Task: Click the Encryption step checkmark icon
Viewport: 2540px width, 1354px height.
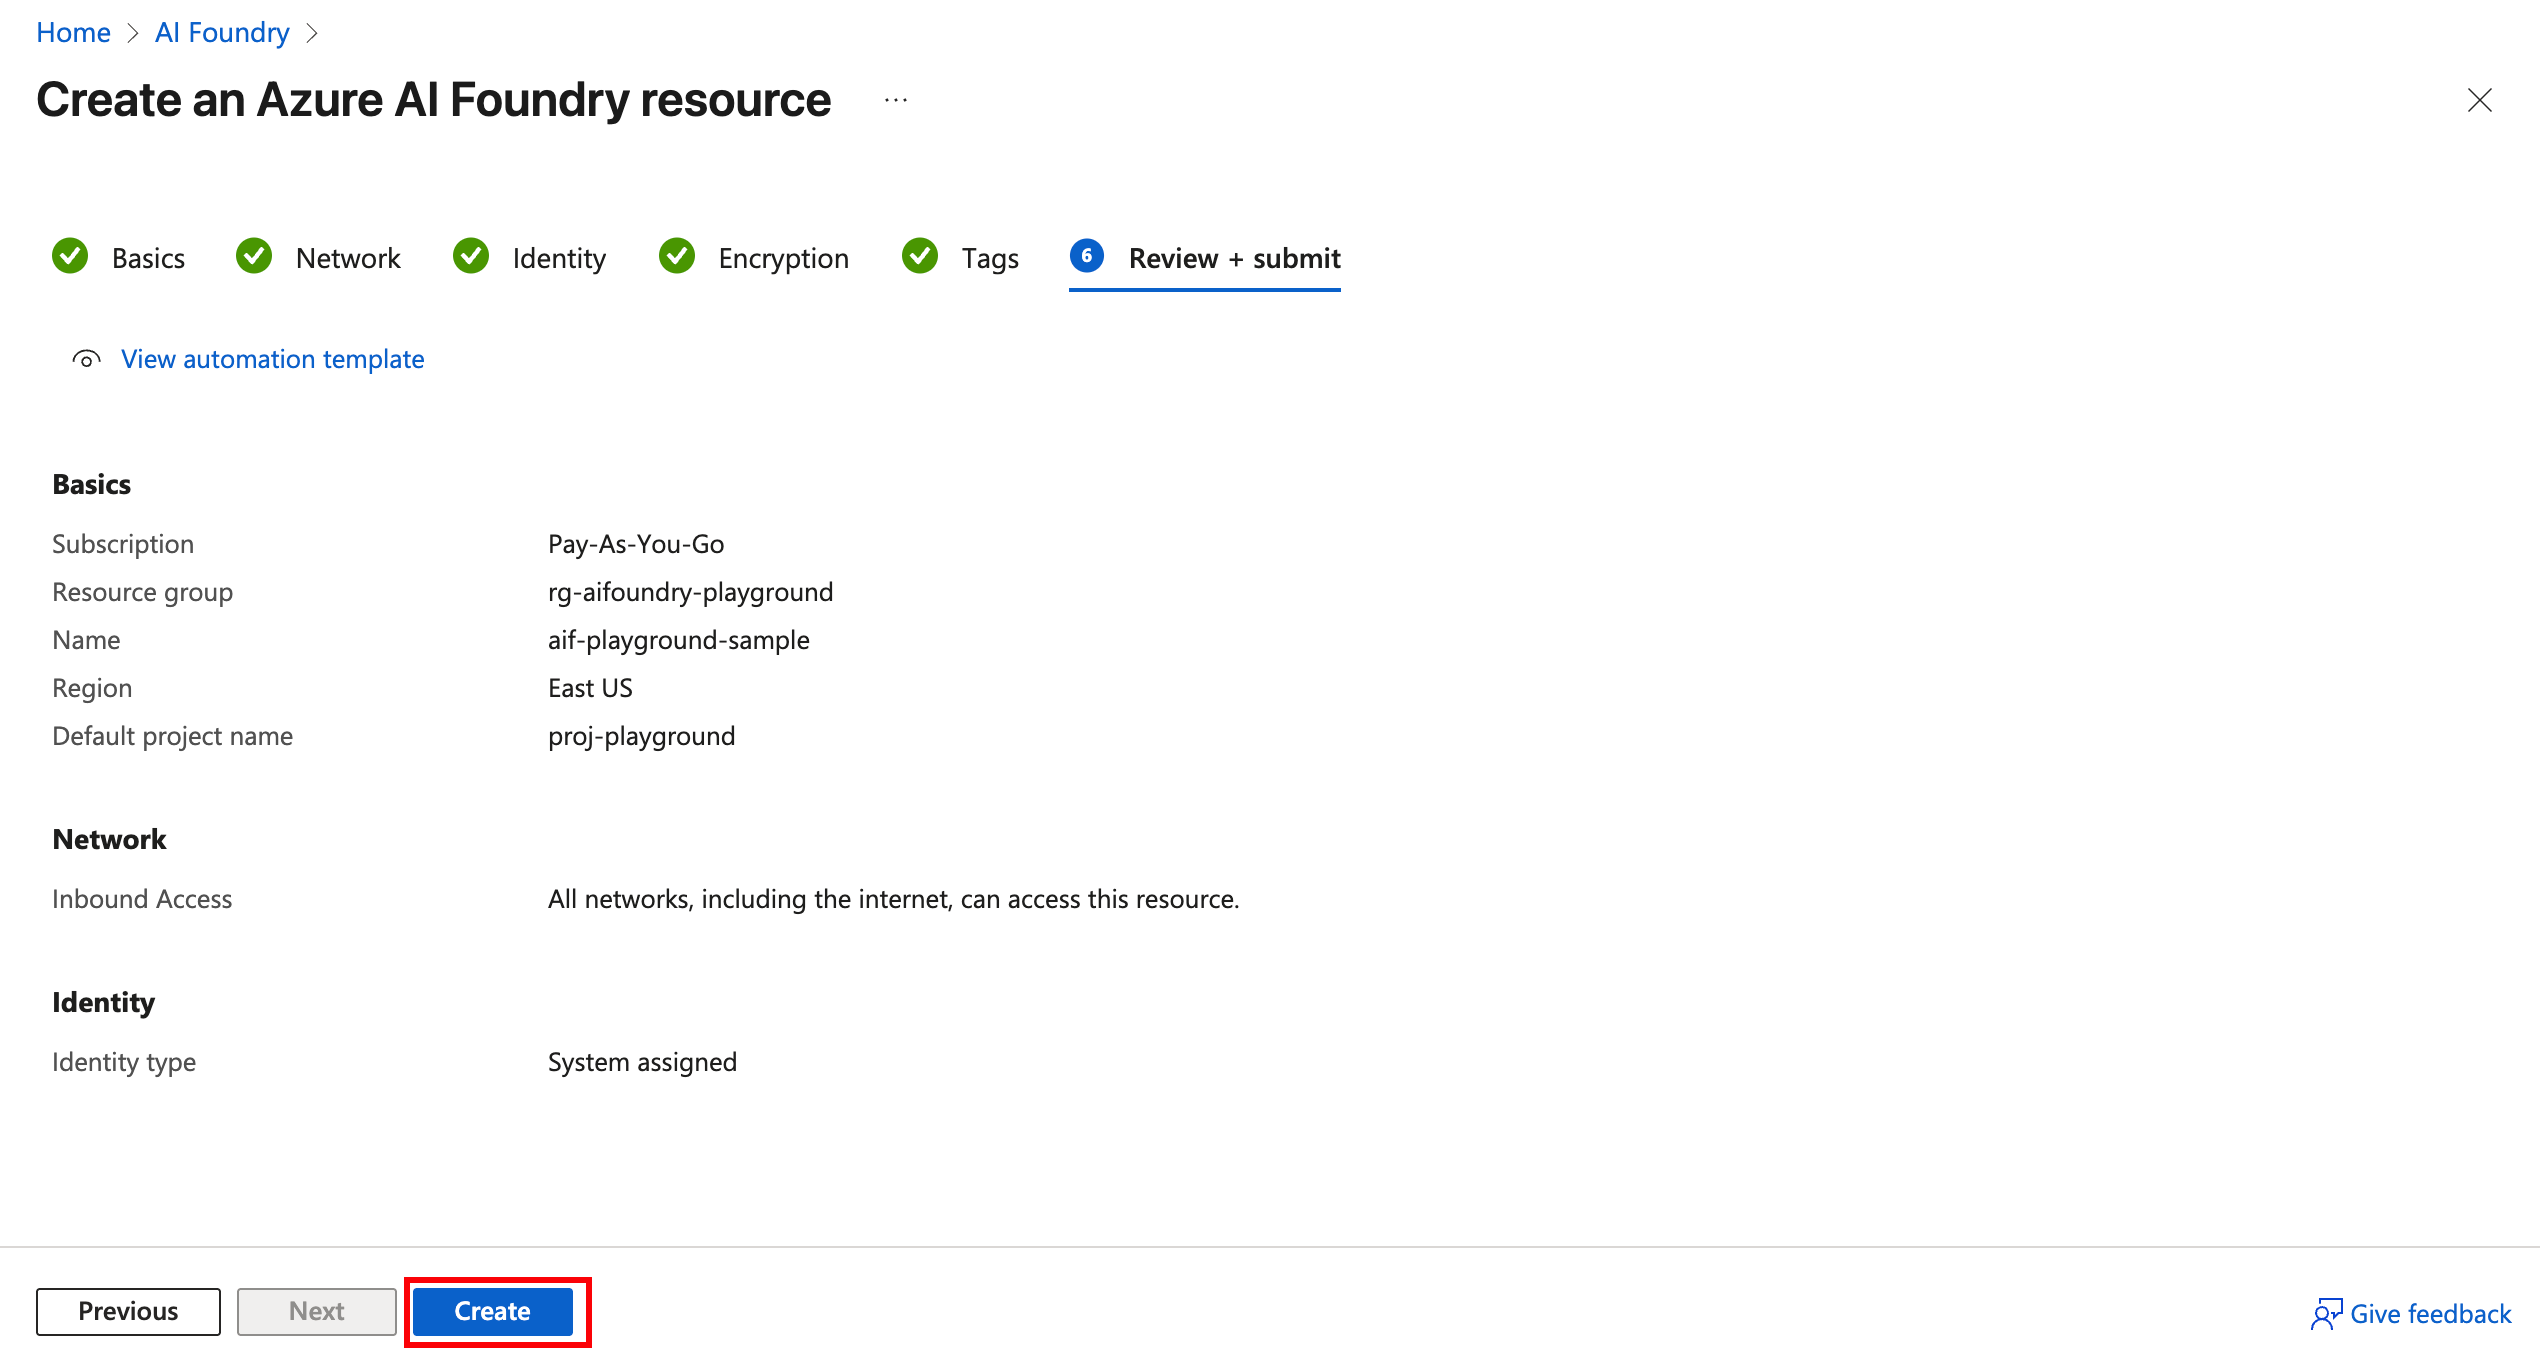Action: (x=677, y=256)
